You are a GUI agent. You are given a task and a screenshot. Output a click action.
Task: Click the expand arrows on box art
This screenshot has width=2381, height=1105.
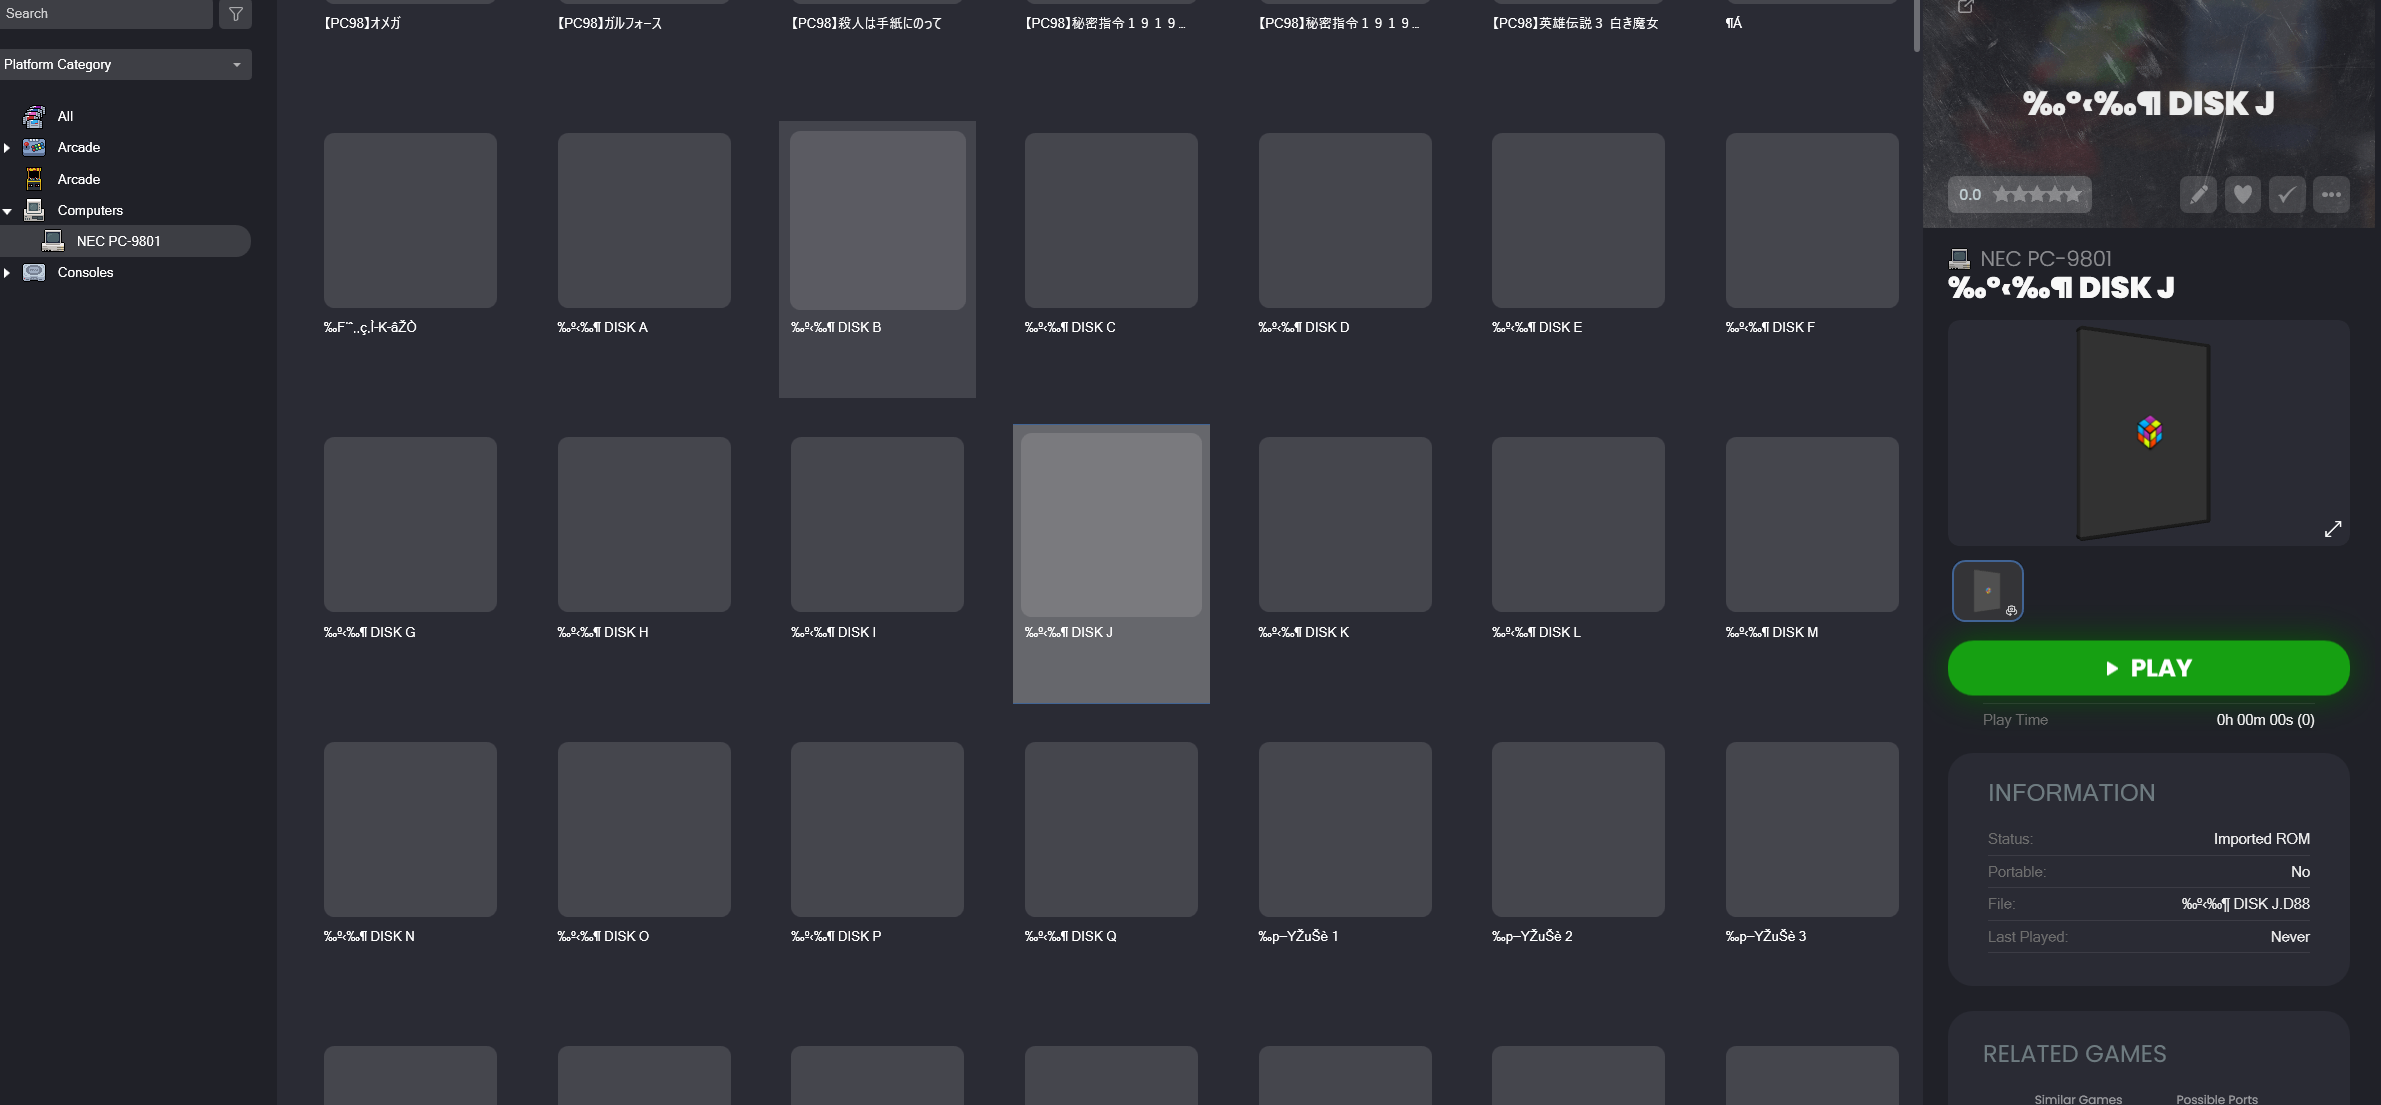(x=2333, y=529)
